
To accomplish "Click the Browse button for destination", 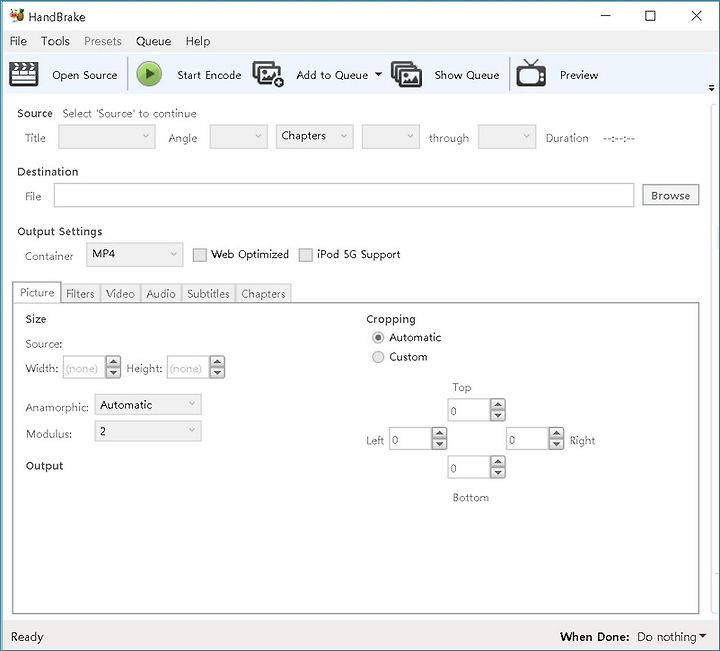I will click(x=670, y=195).
